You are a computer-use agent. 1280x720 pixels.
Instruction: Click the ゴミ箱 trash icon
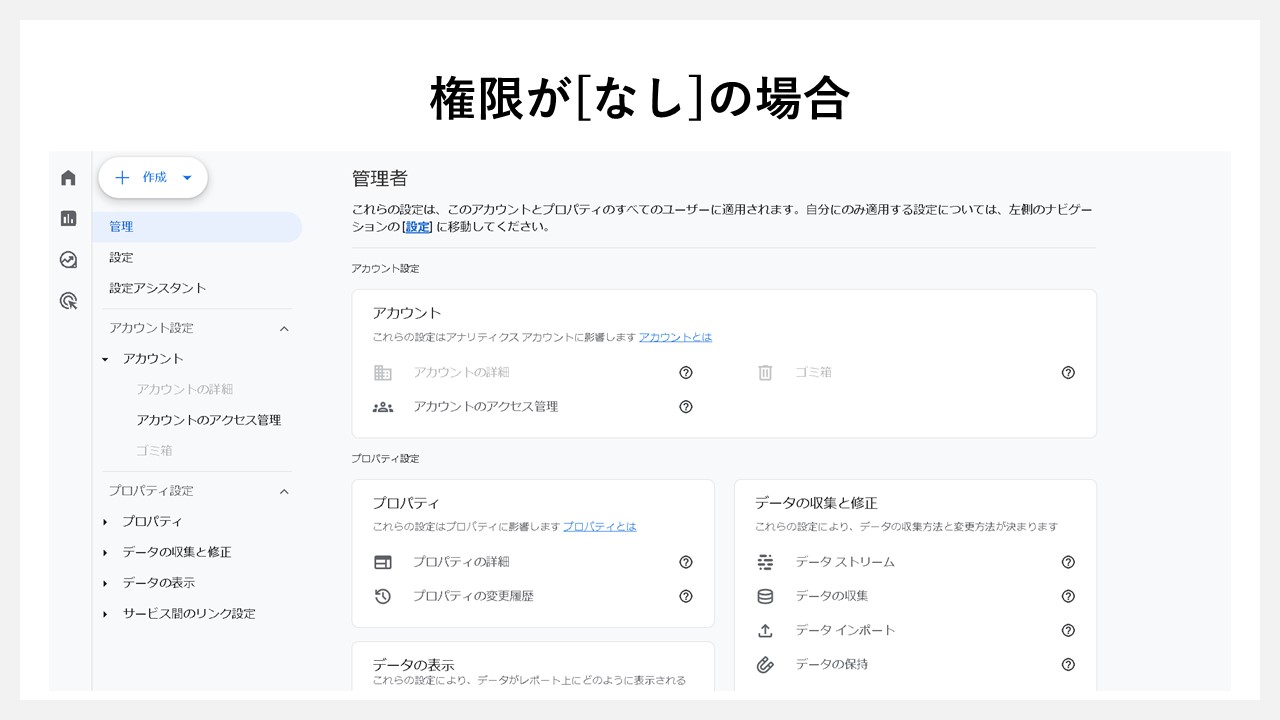765,372
